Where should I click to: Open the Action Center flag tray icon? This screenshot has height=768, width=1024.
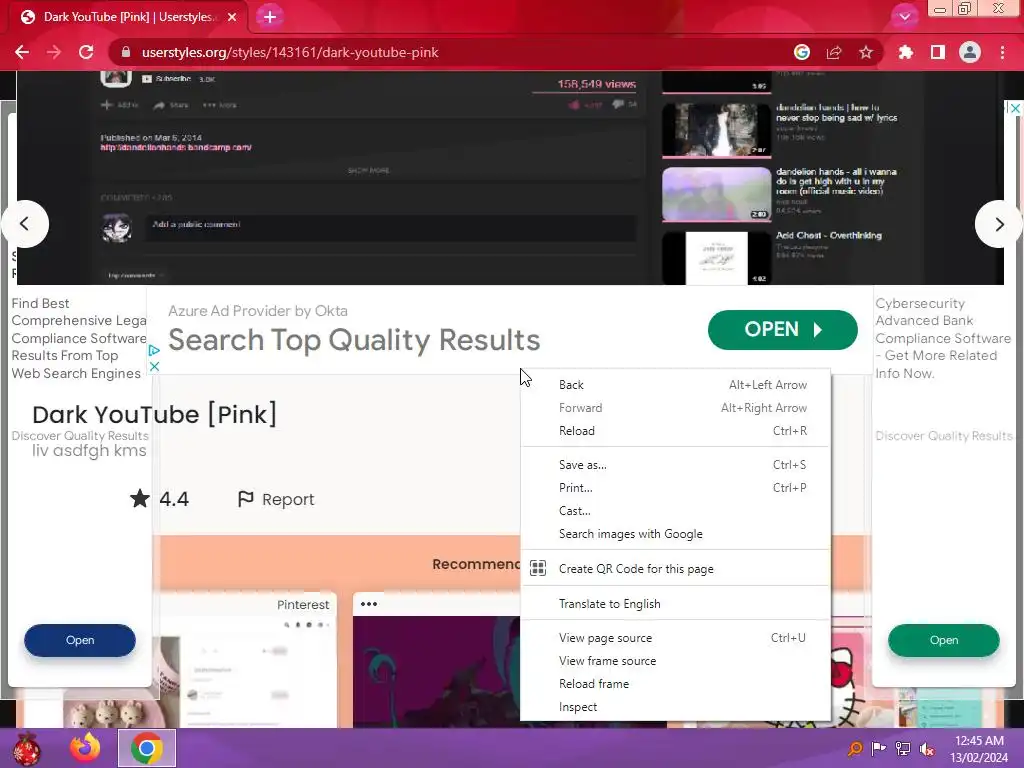878,748
